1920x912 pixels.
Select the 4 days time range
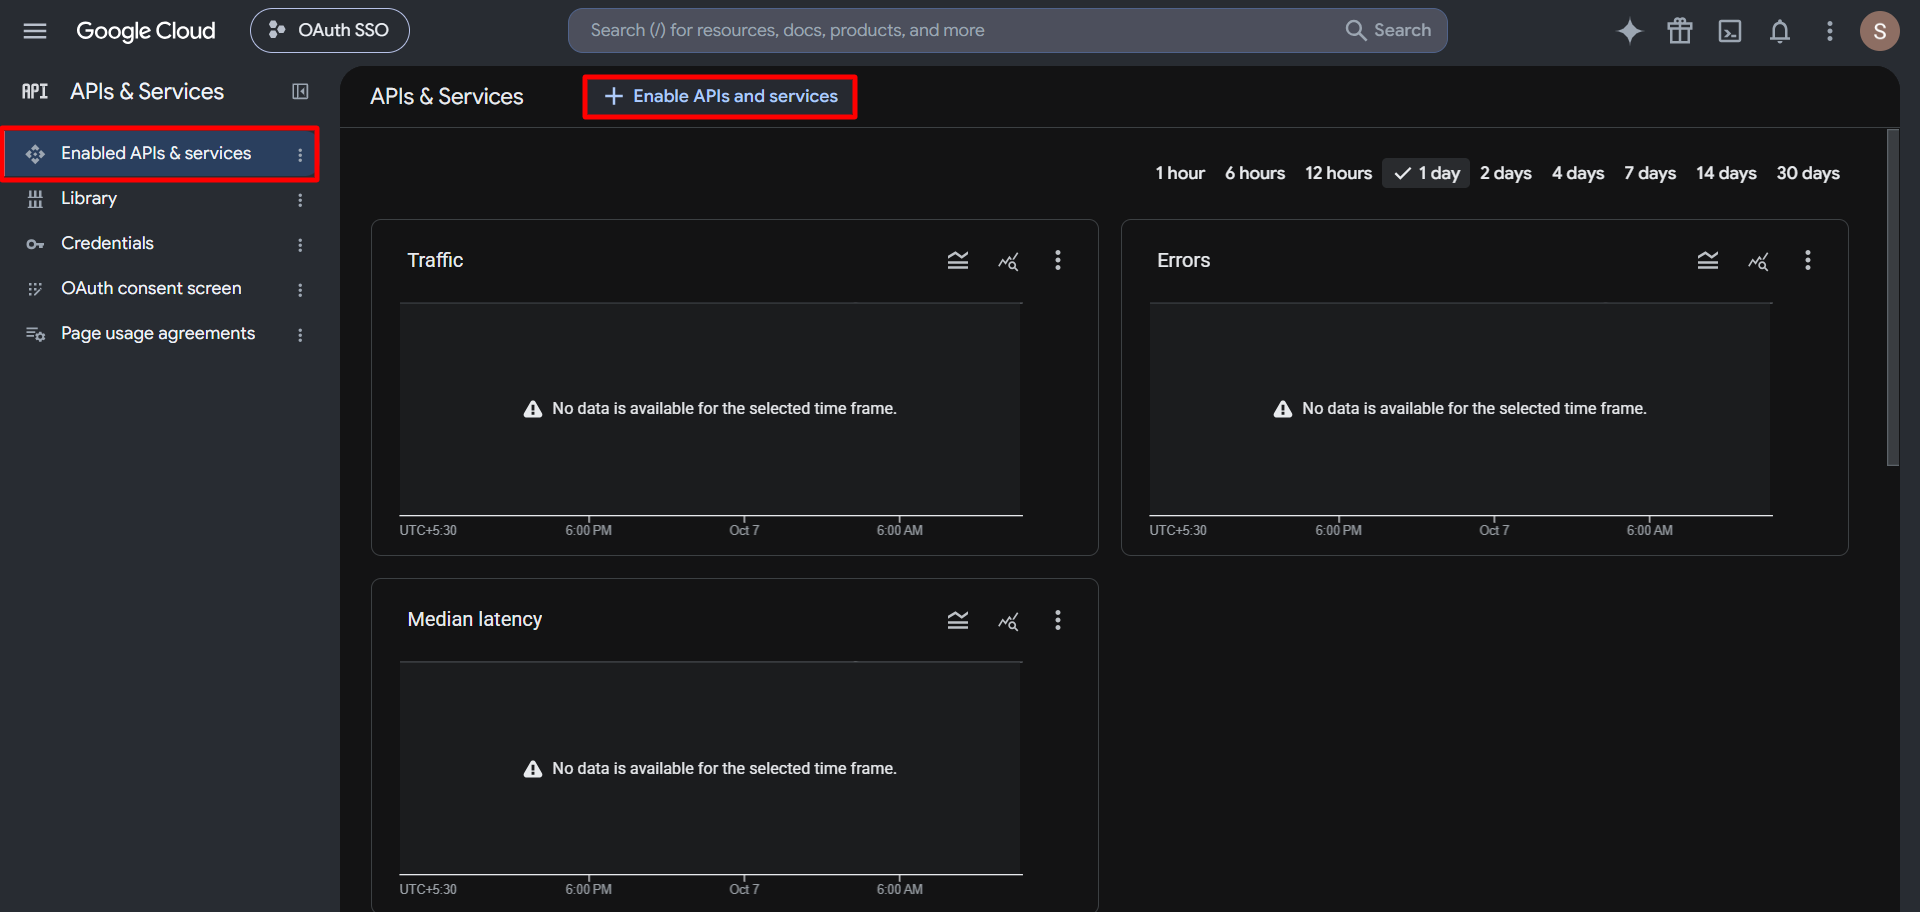click(1578, 173)
